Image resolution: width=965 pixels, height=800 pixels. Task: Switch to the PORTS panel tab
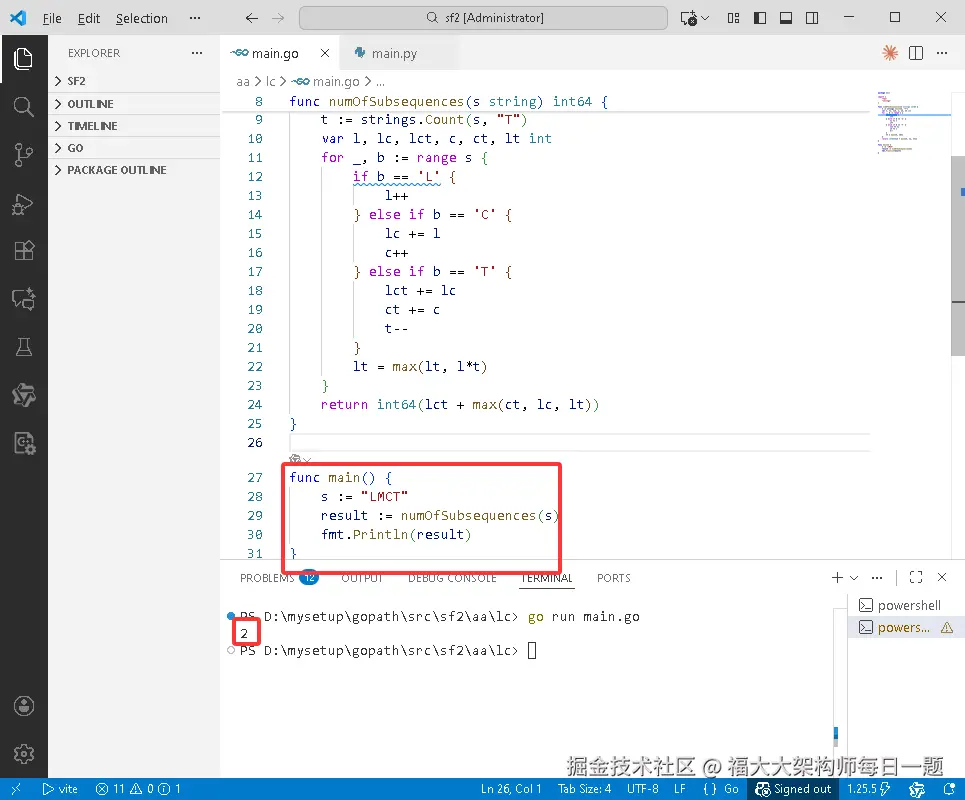point(614,578)
